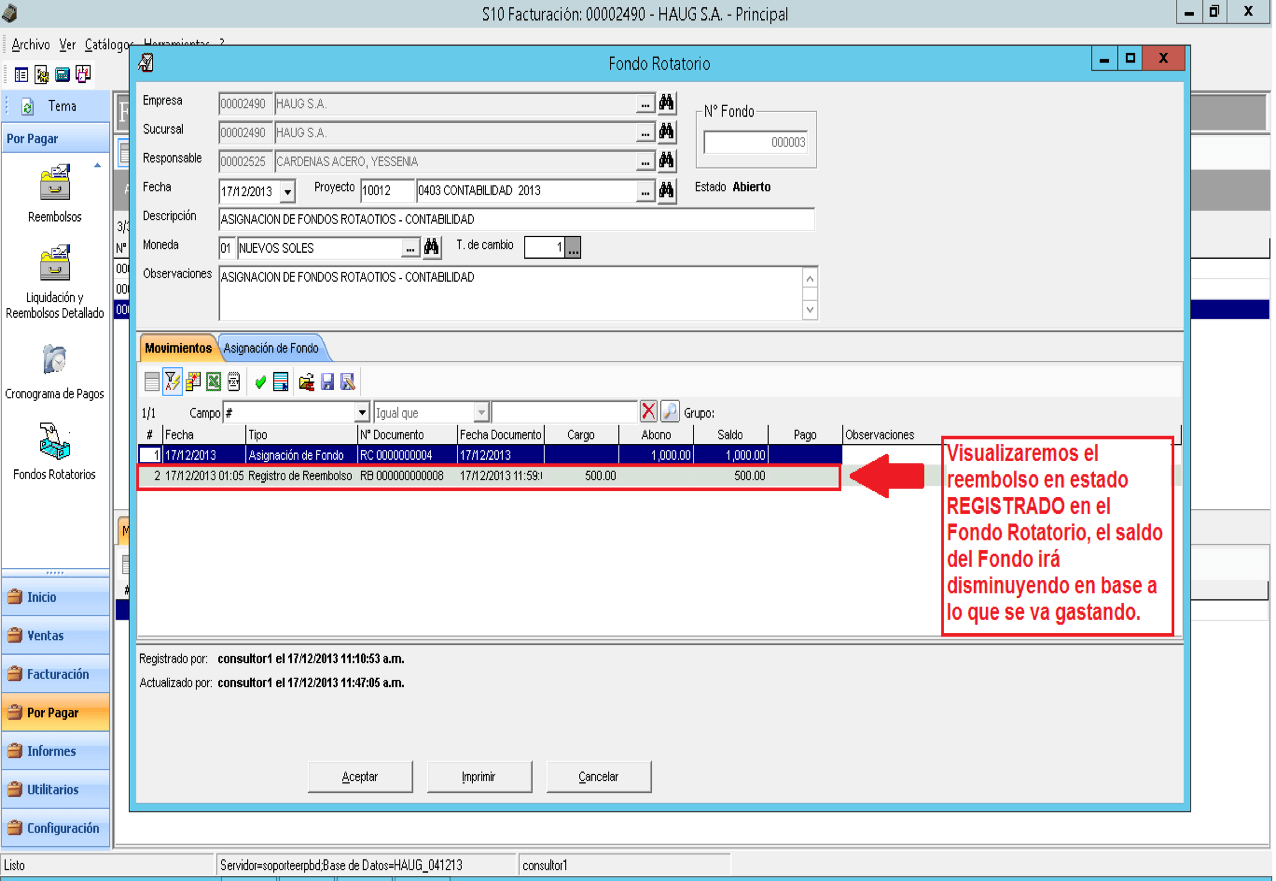
Task: Select the Facturación navigation section
Action: pyautogui.click(x=55, y=674)
